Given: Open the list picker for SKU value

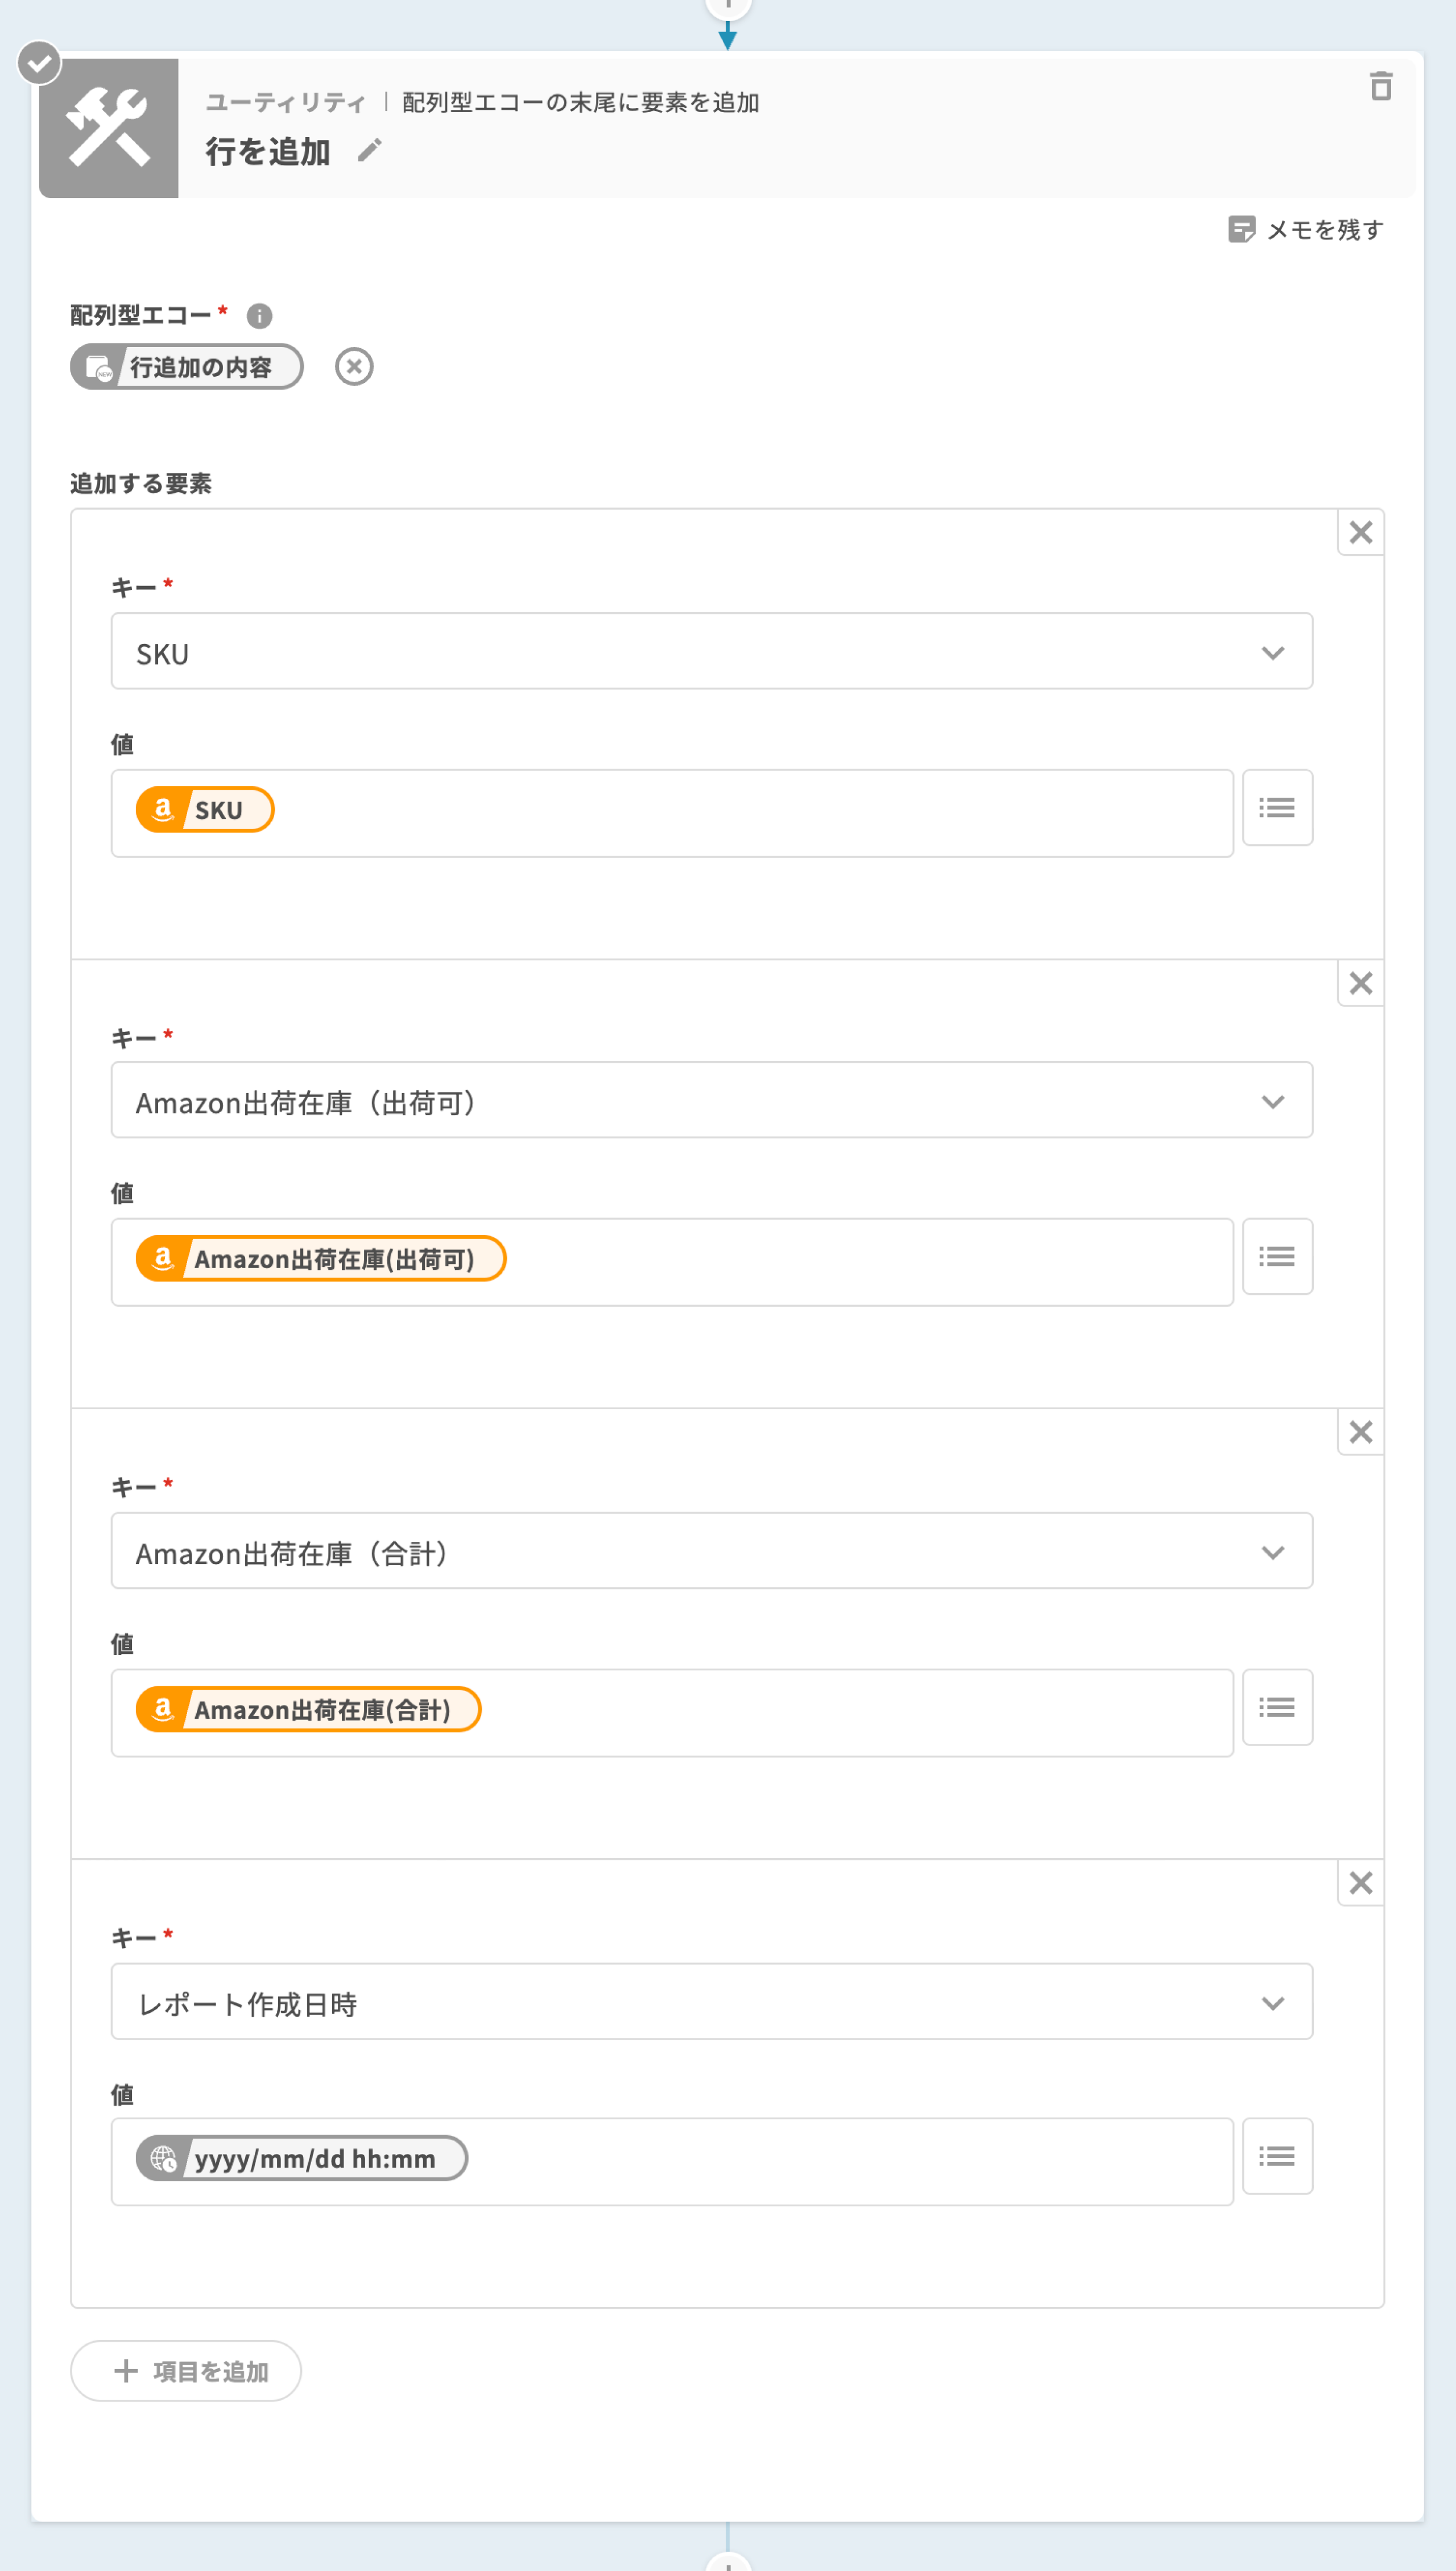Looking at the screenshot, I should click(1276, 808).
